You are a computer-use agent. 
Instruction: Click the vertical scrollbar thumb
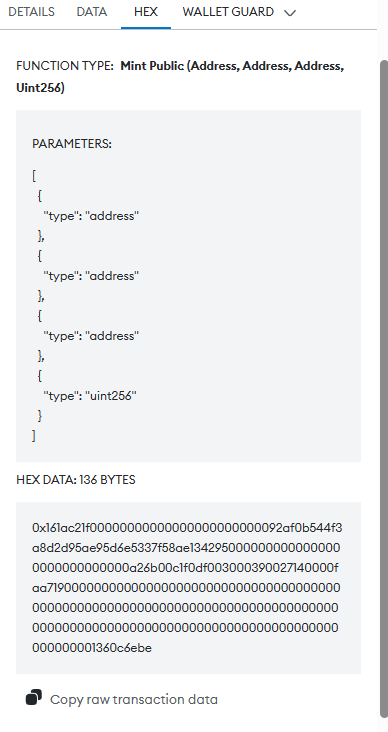tap(384, 387)
